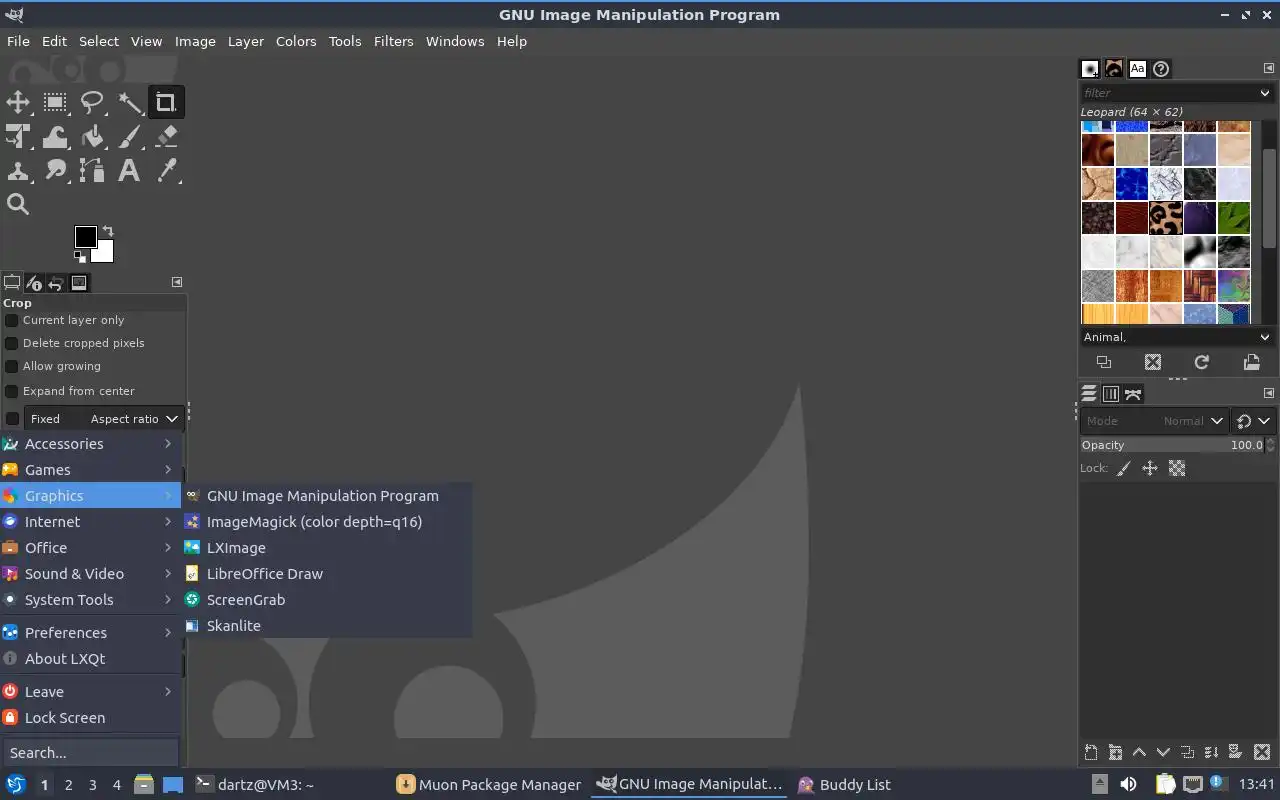The width and height of the screenshot is (1280, 800).
Task: Click the black foreground color swatch
Action: click(x=85, y=236)
